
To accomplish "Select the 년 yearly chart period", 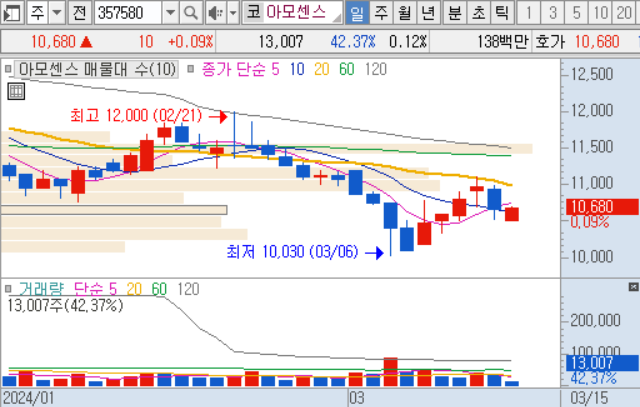I will (428, 13).
